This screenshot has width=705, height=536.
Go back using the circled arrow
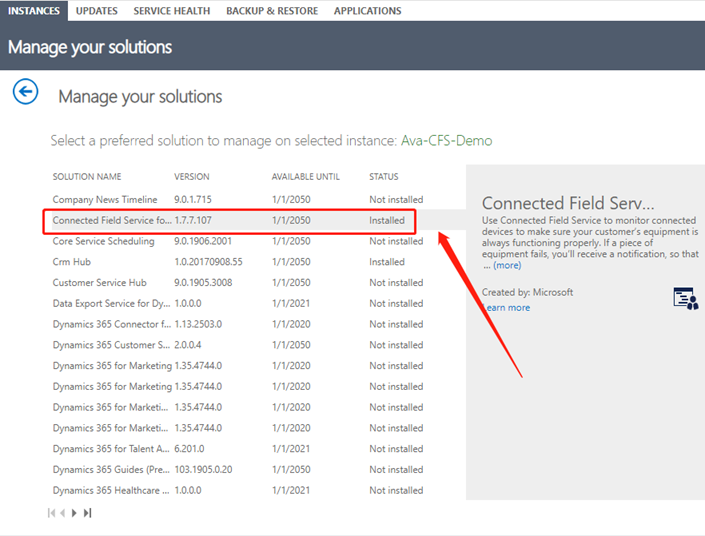click(x=25, y=92)
